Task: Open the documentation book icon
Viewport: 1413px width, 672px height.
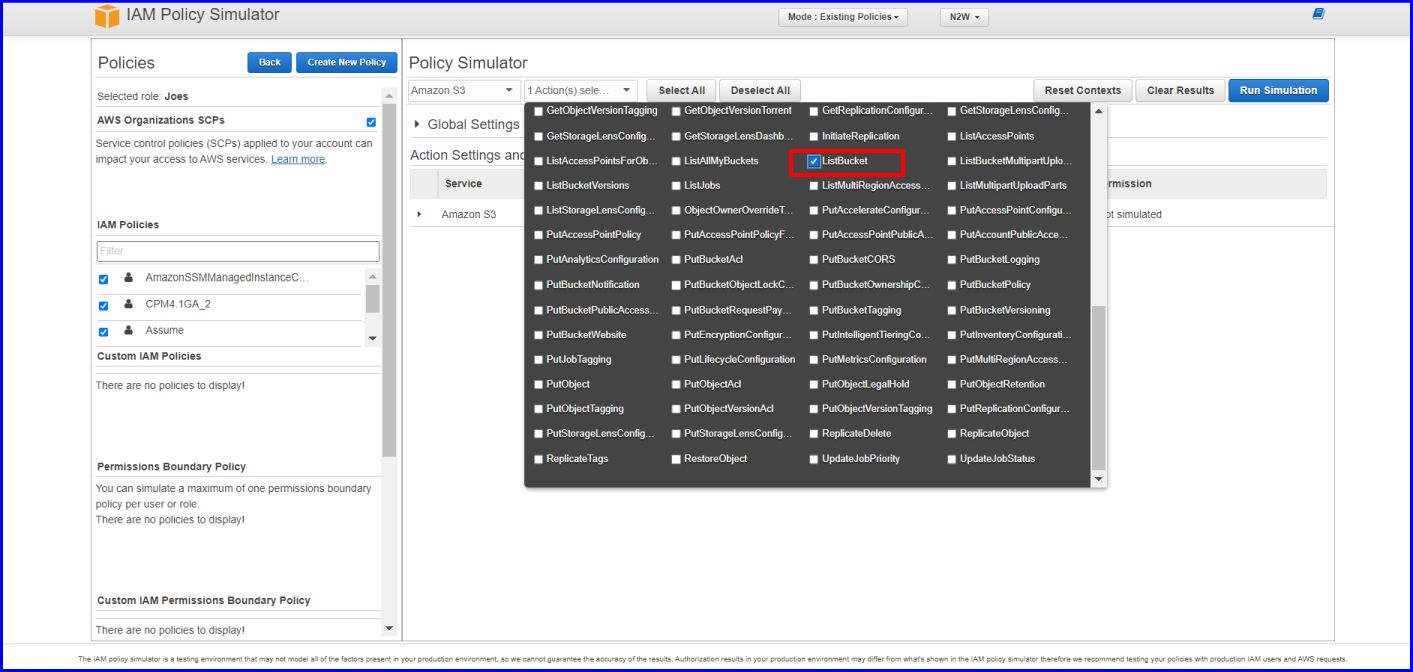Action: (x=1318, y=14)
